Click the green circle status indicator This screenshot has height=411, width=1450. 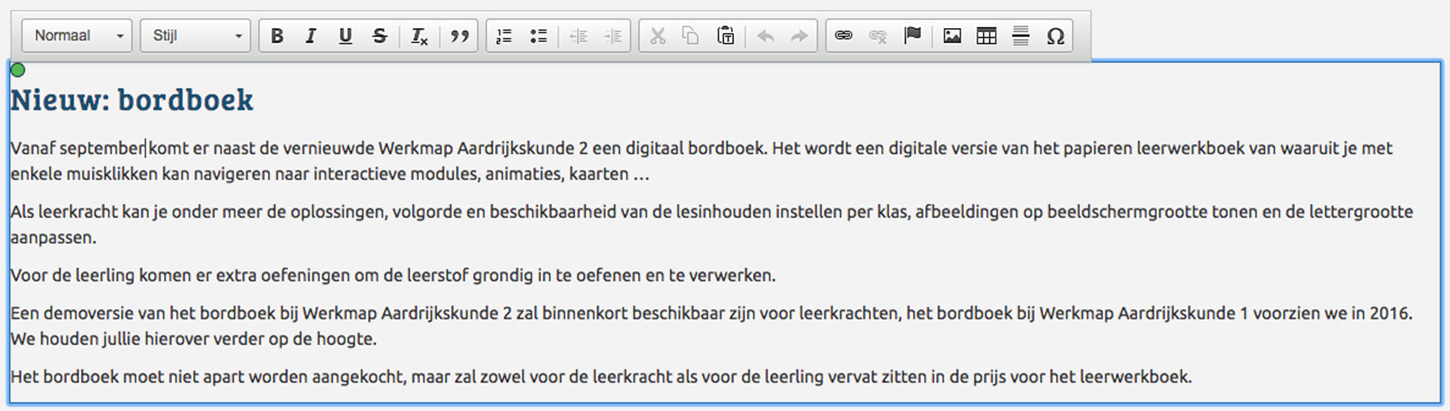click(17, 69)
